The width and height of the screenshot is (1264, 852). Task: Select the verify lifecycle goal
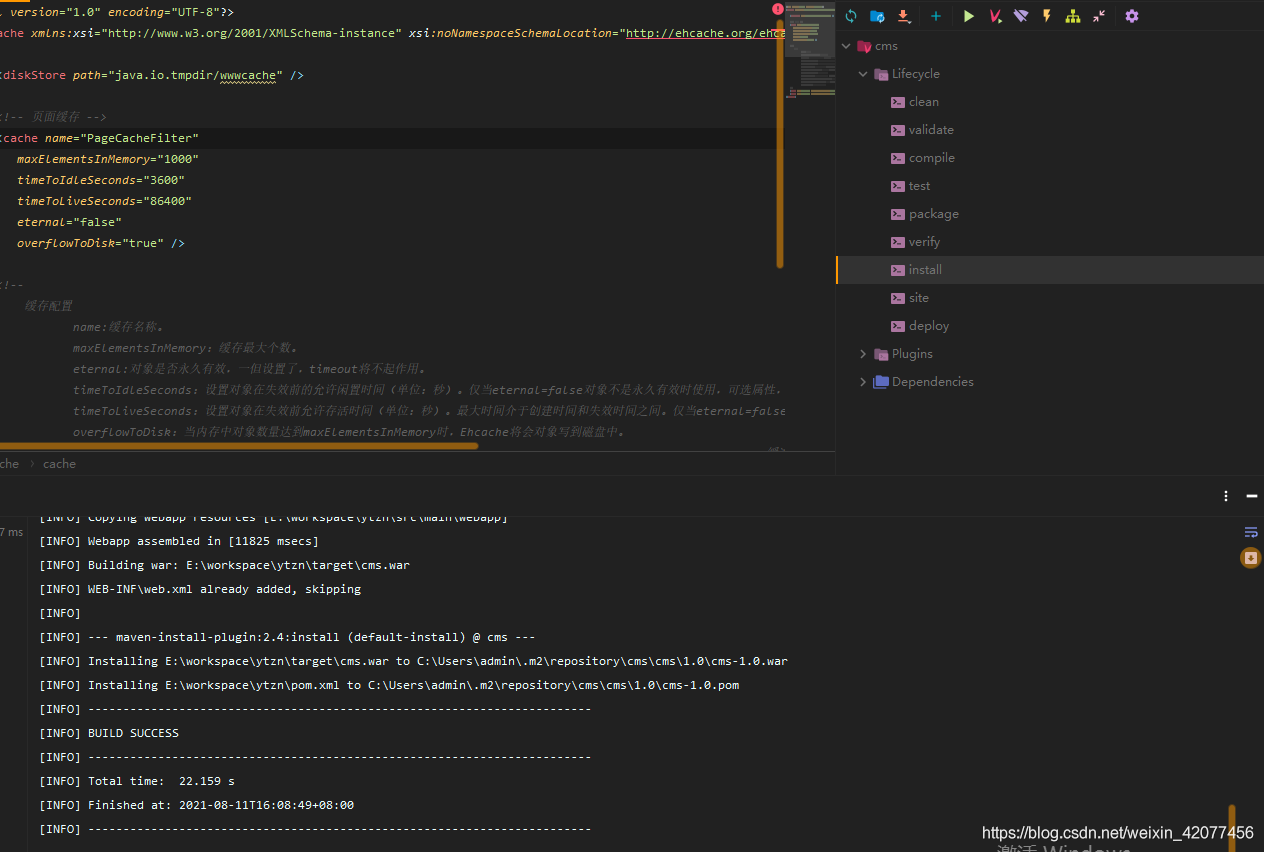(x=924, y=242)
